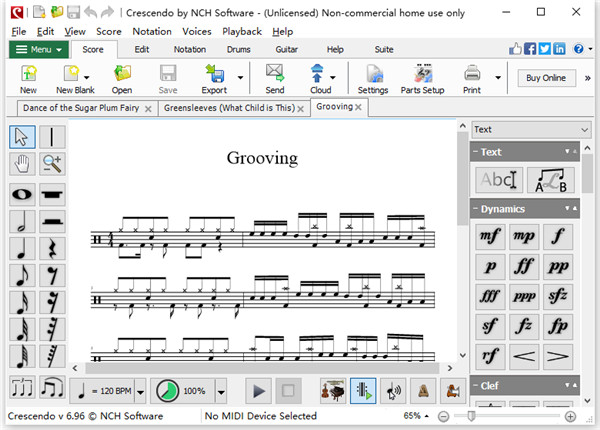Switch to the Guitar ribbon tab
The width and height of the screenshot is (600, 430).
click(287, 50)
